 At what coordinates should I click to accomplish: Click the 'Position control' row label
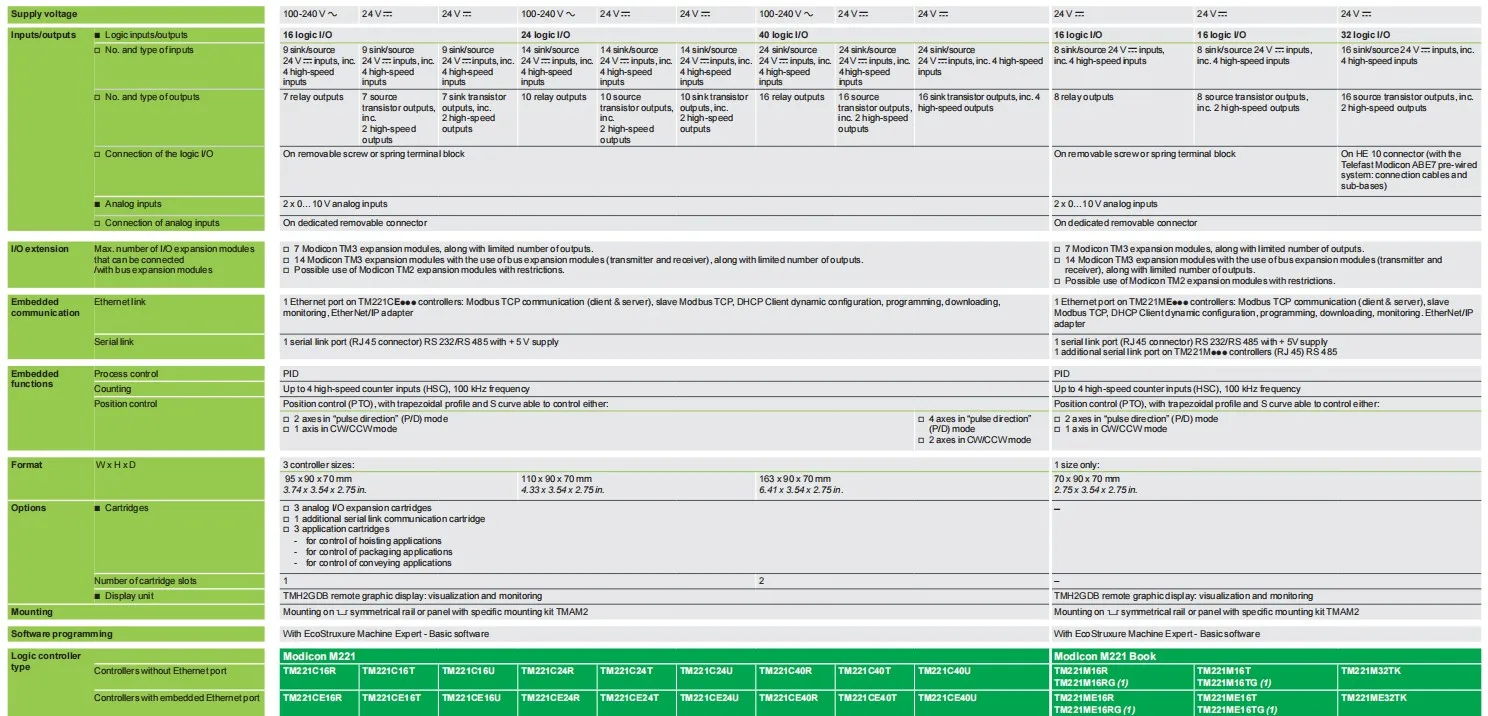[126, 404]
